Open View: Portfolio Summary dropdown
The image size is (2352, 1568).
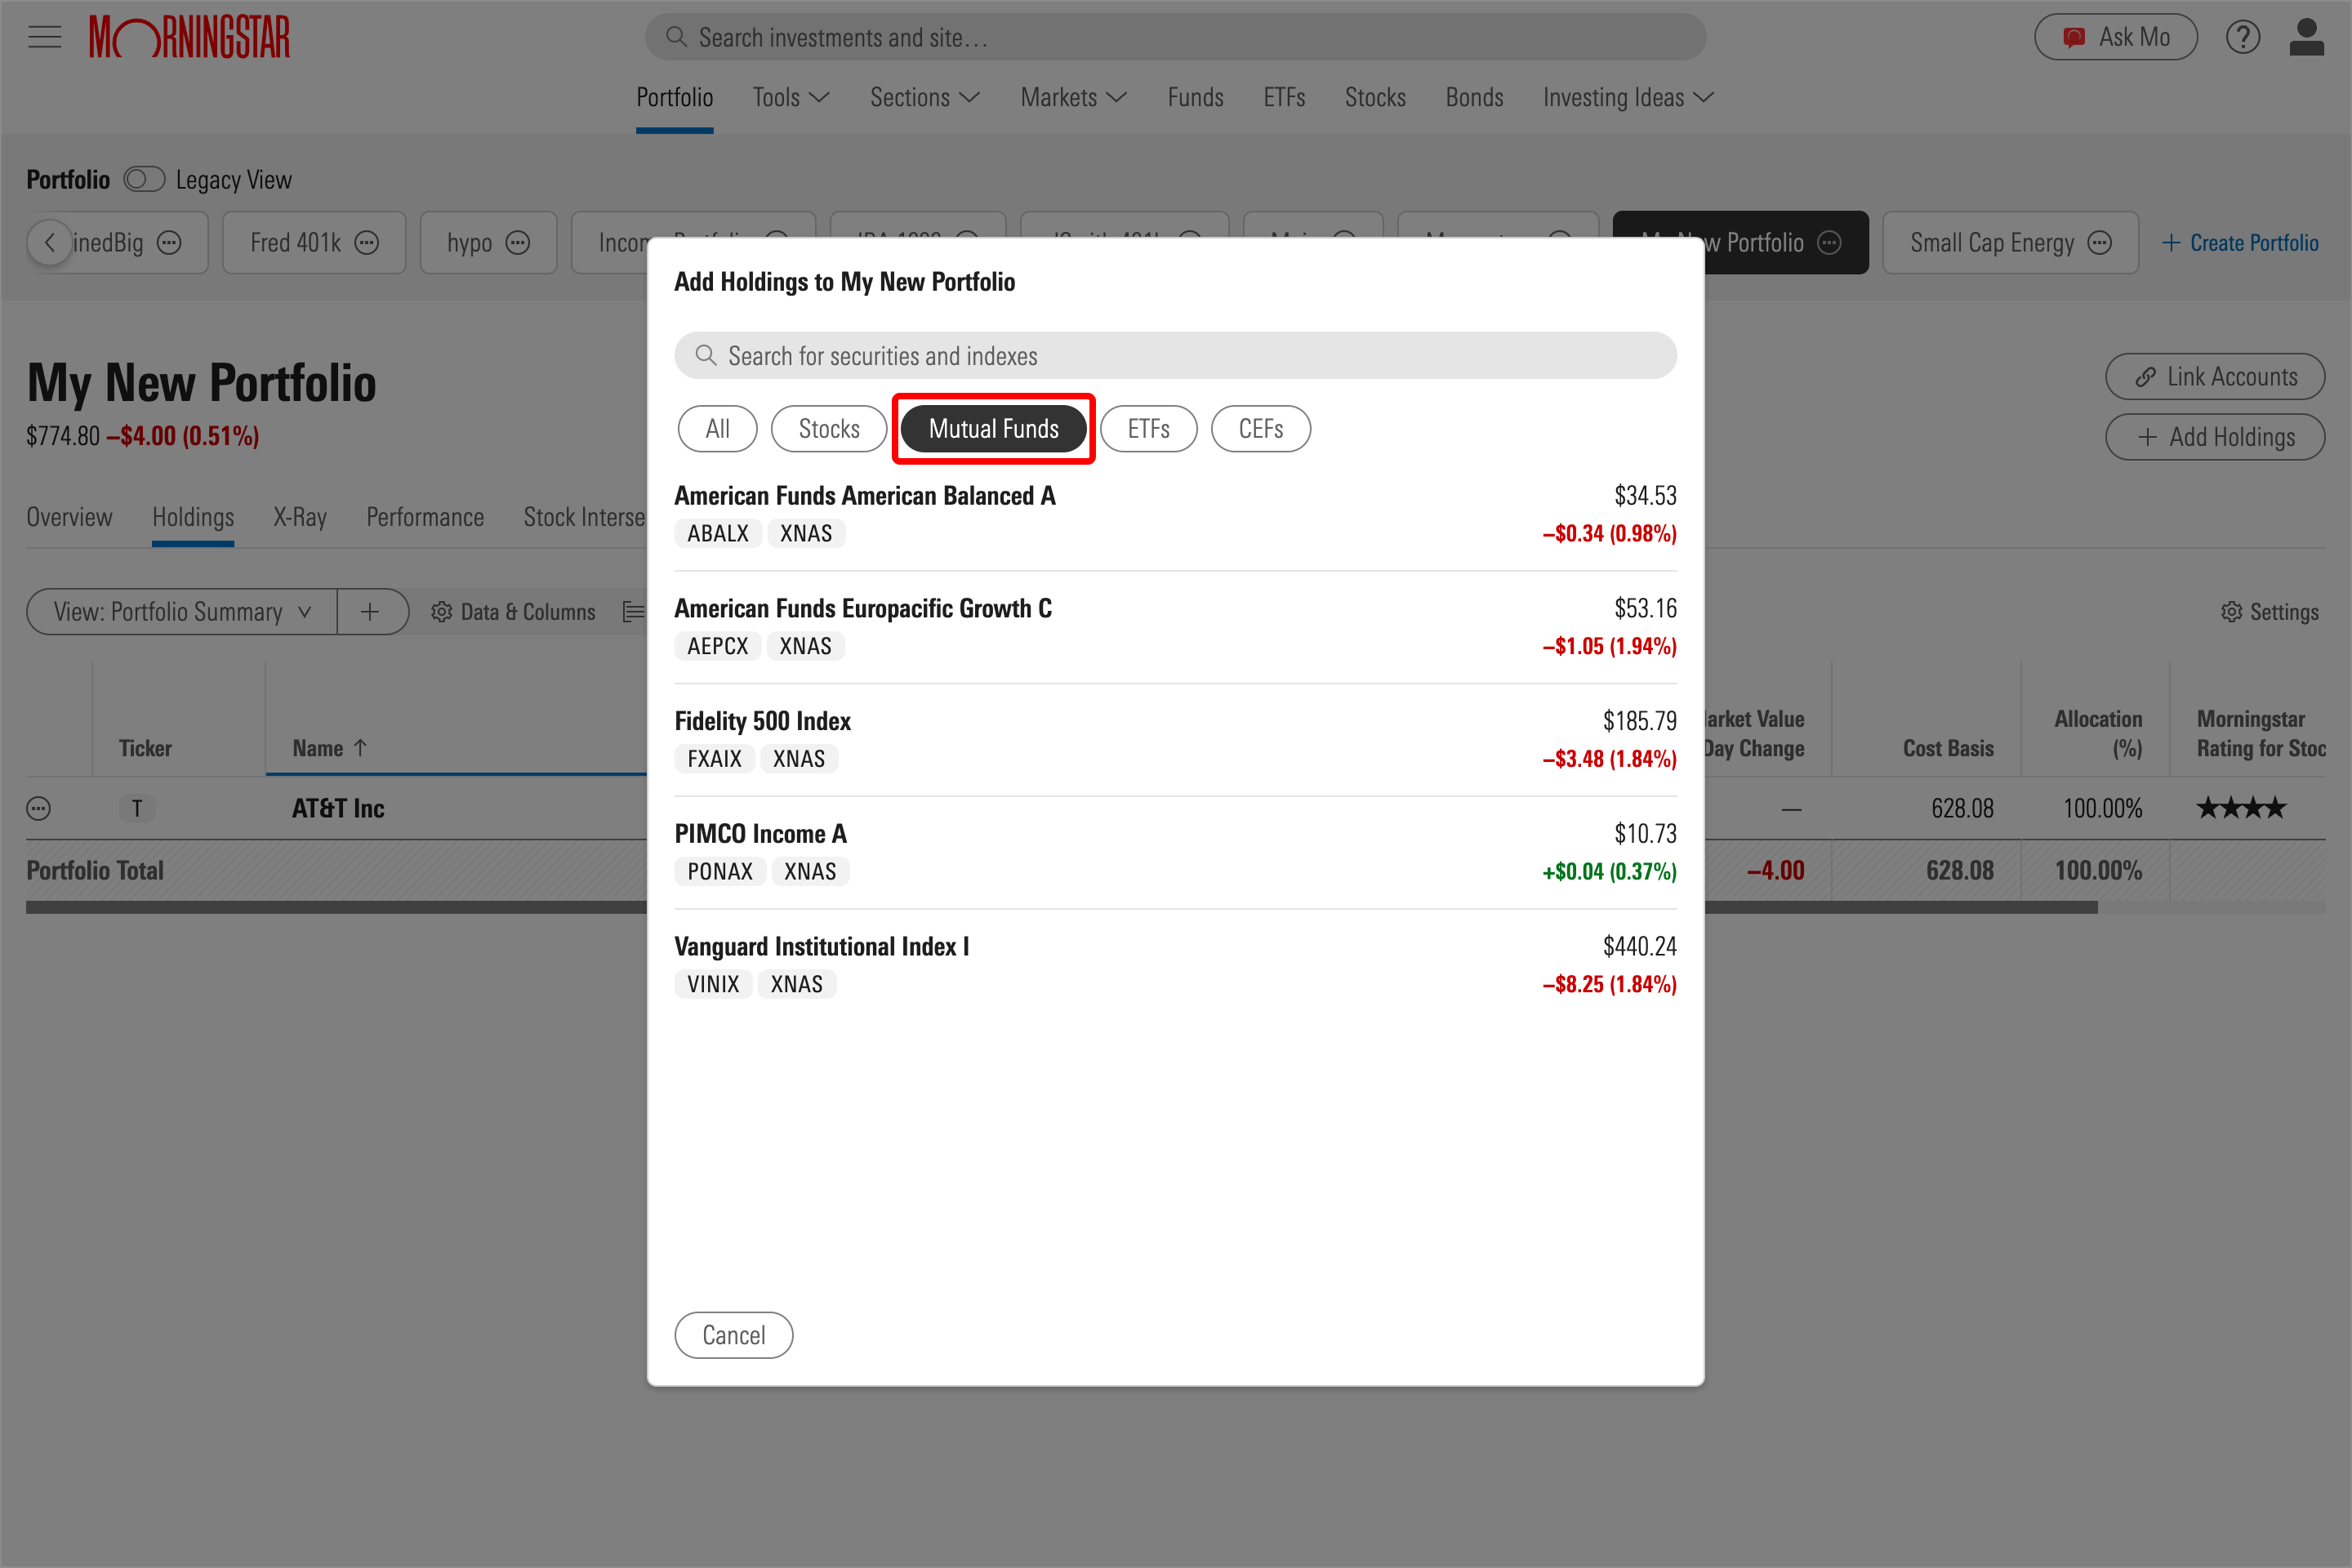click(182, 612)
